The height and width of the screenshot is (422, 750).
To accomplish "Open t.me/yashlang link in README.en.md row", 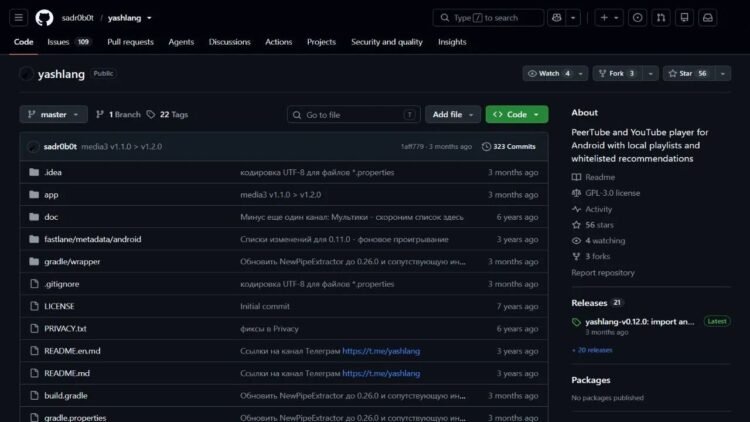I will point(381,351).
